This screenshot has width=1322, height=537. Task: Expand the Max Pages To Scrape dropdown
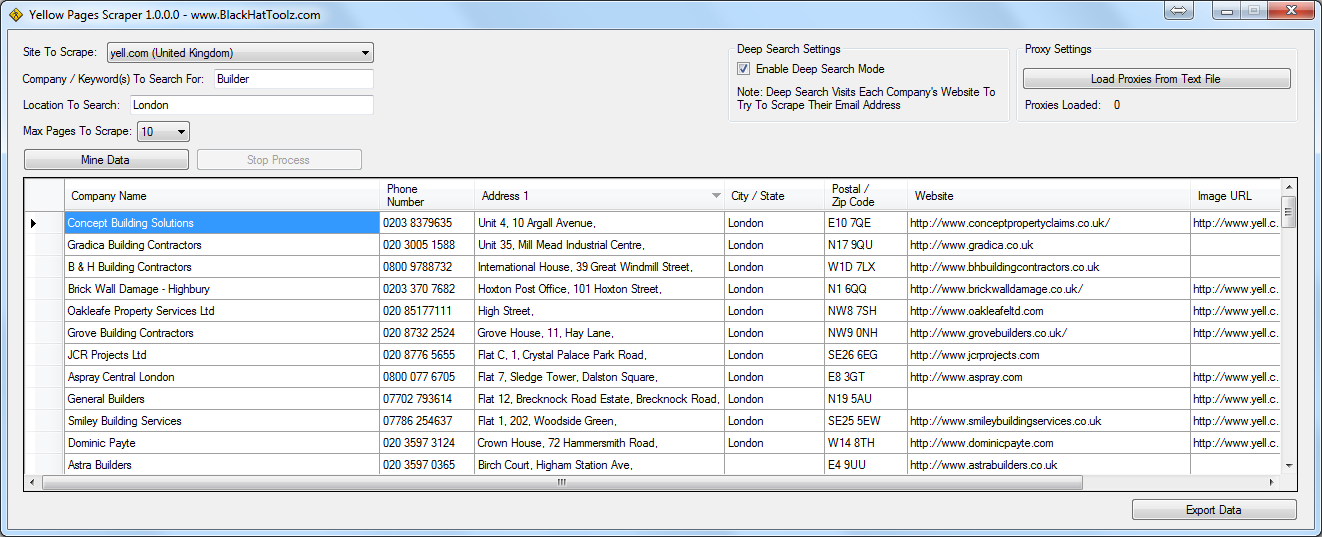[x=181, y=132]
